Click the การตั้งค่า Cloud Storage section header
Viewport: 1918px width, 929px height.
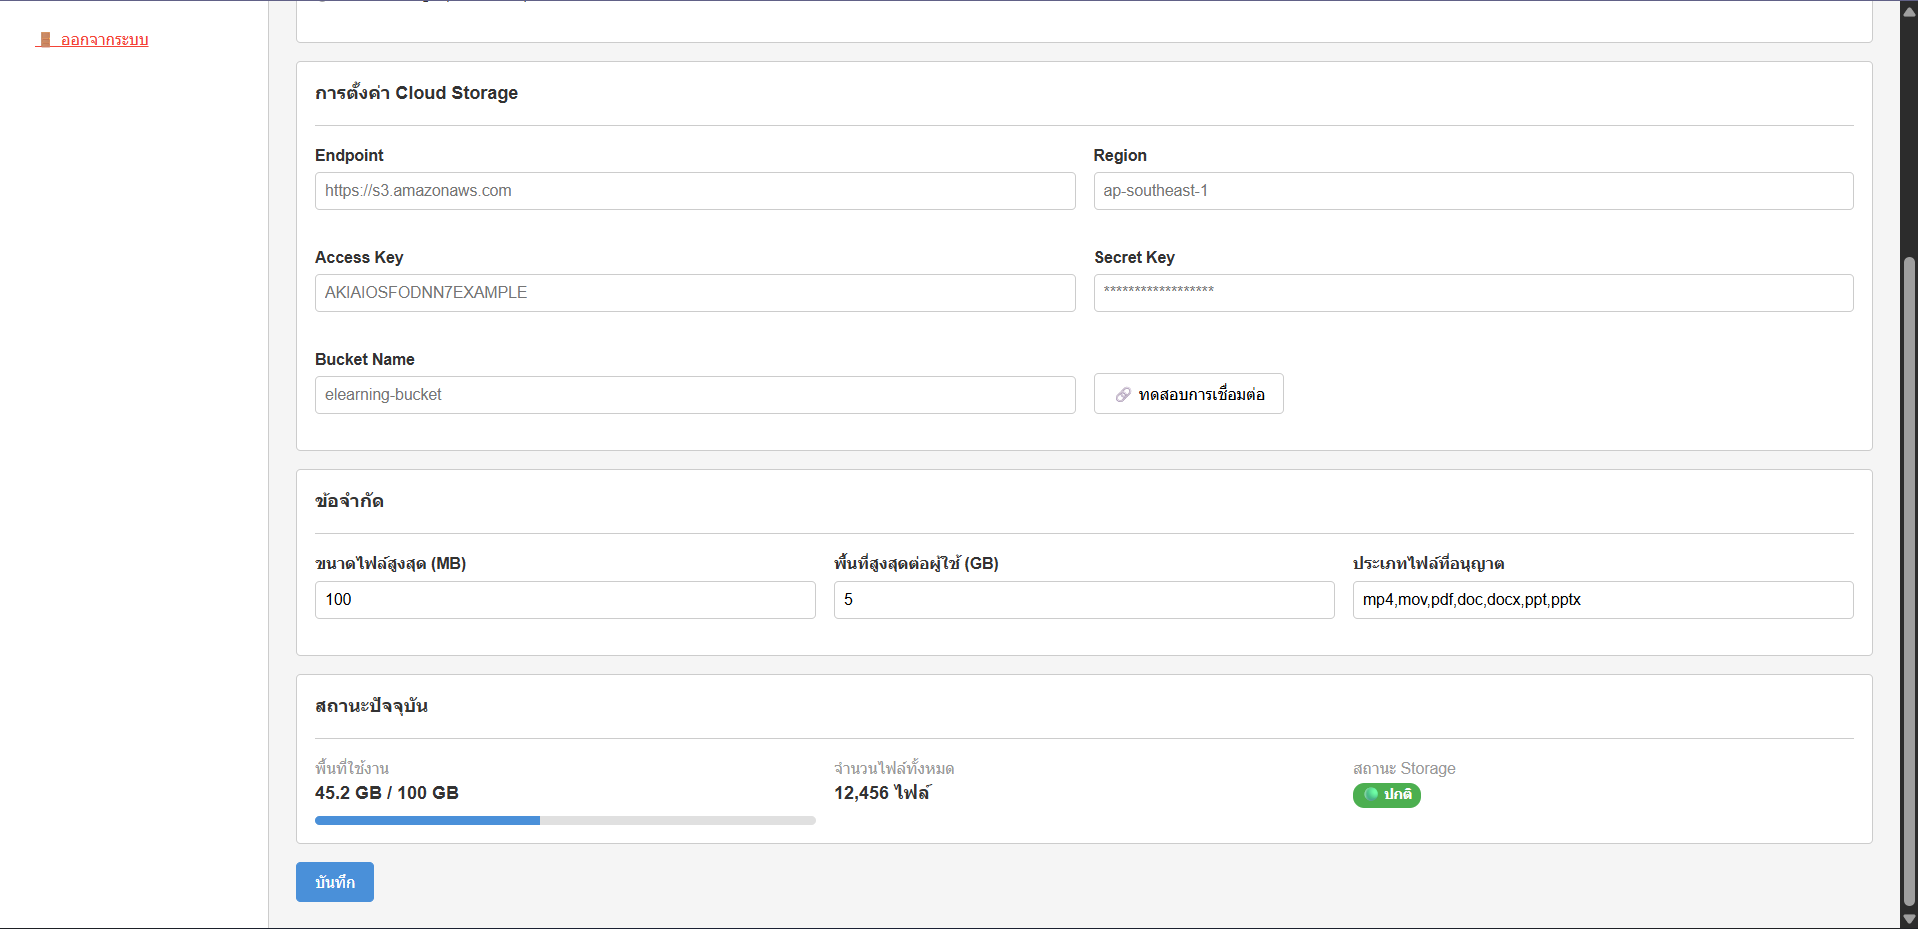[x=416, y=92]
